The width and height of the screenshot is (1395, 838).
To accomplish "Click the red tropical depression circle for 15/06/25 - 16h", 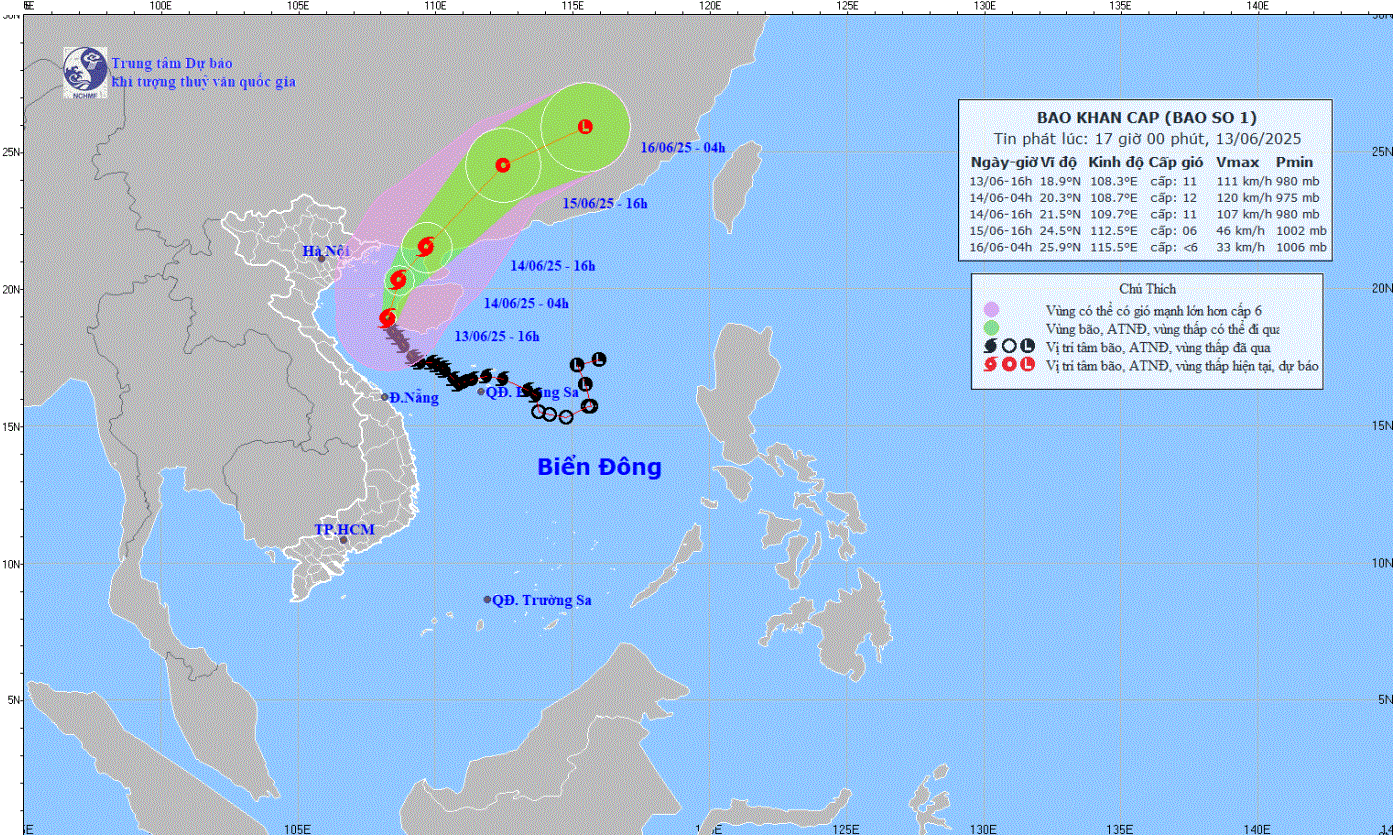I will tap(503, 165).
